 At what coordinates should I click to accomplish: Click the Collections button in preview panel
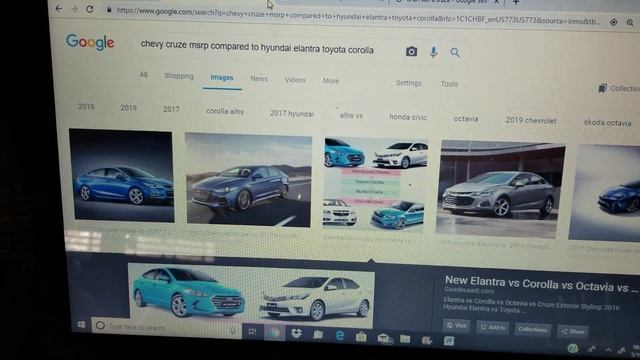[532, 329]
